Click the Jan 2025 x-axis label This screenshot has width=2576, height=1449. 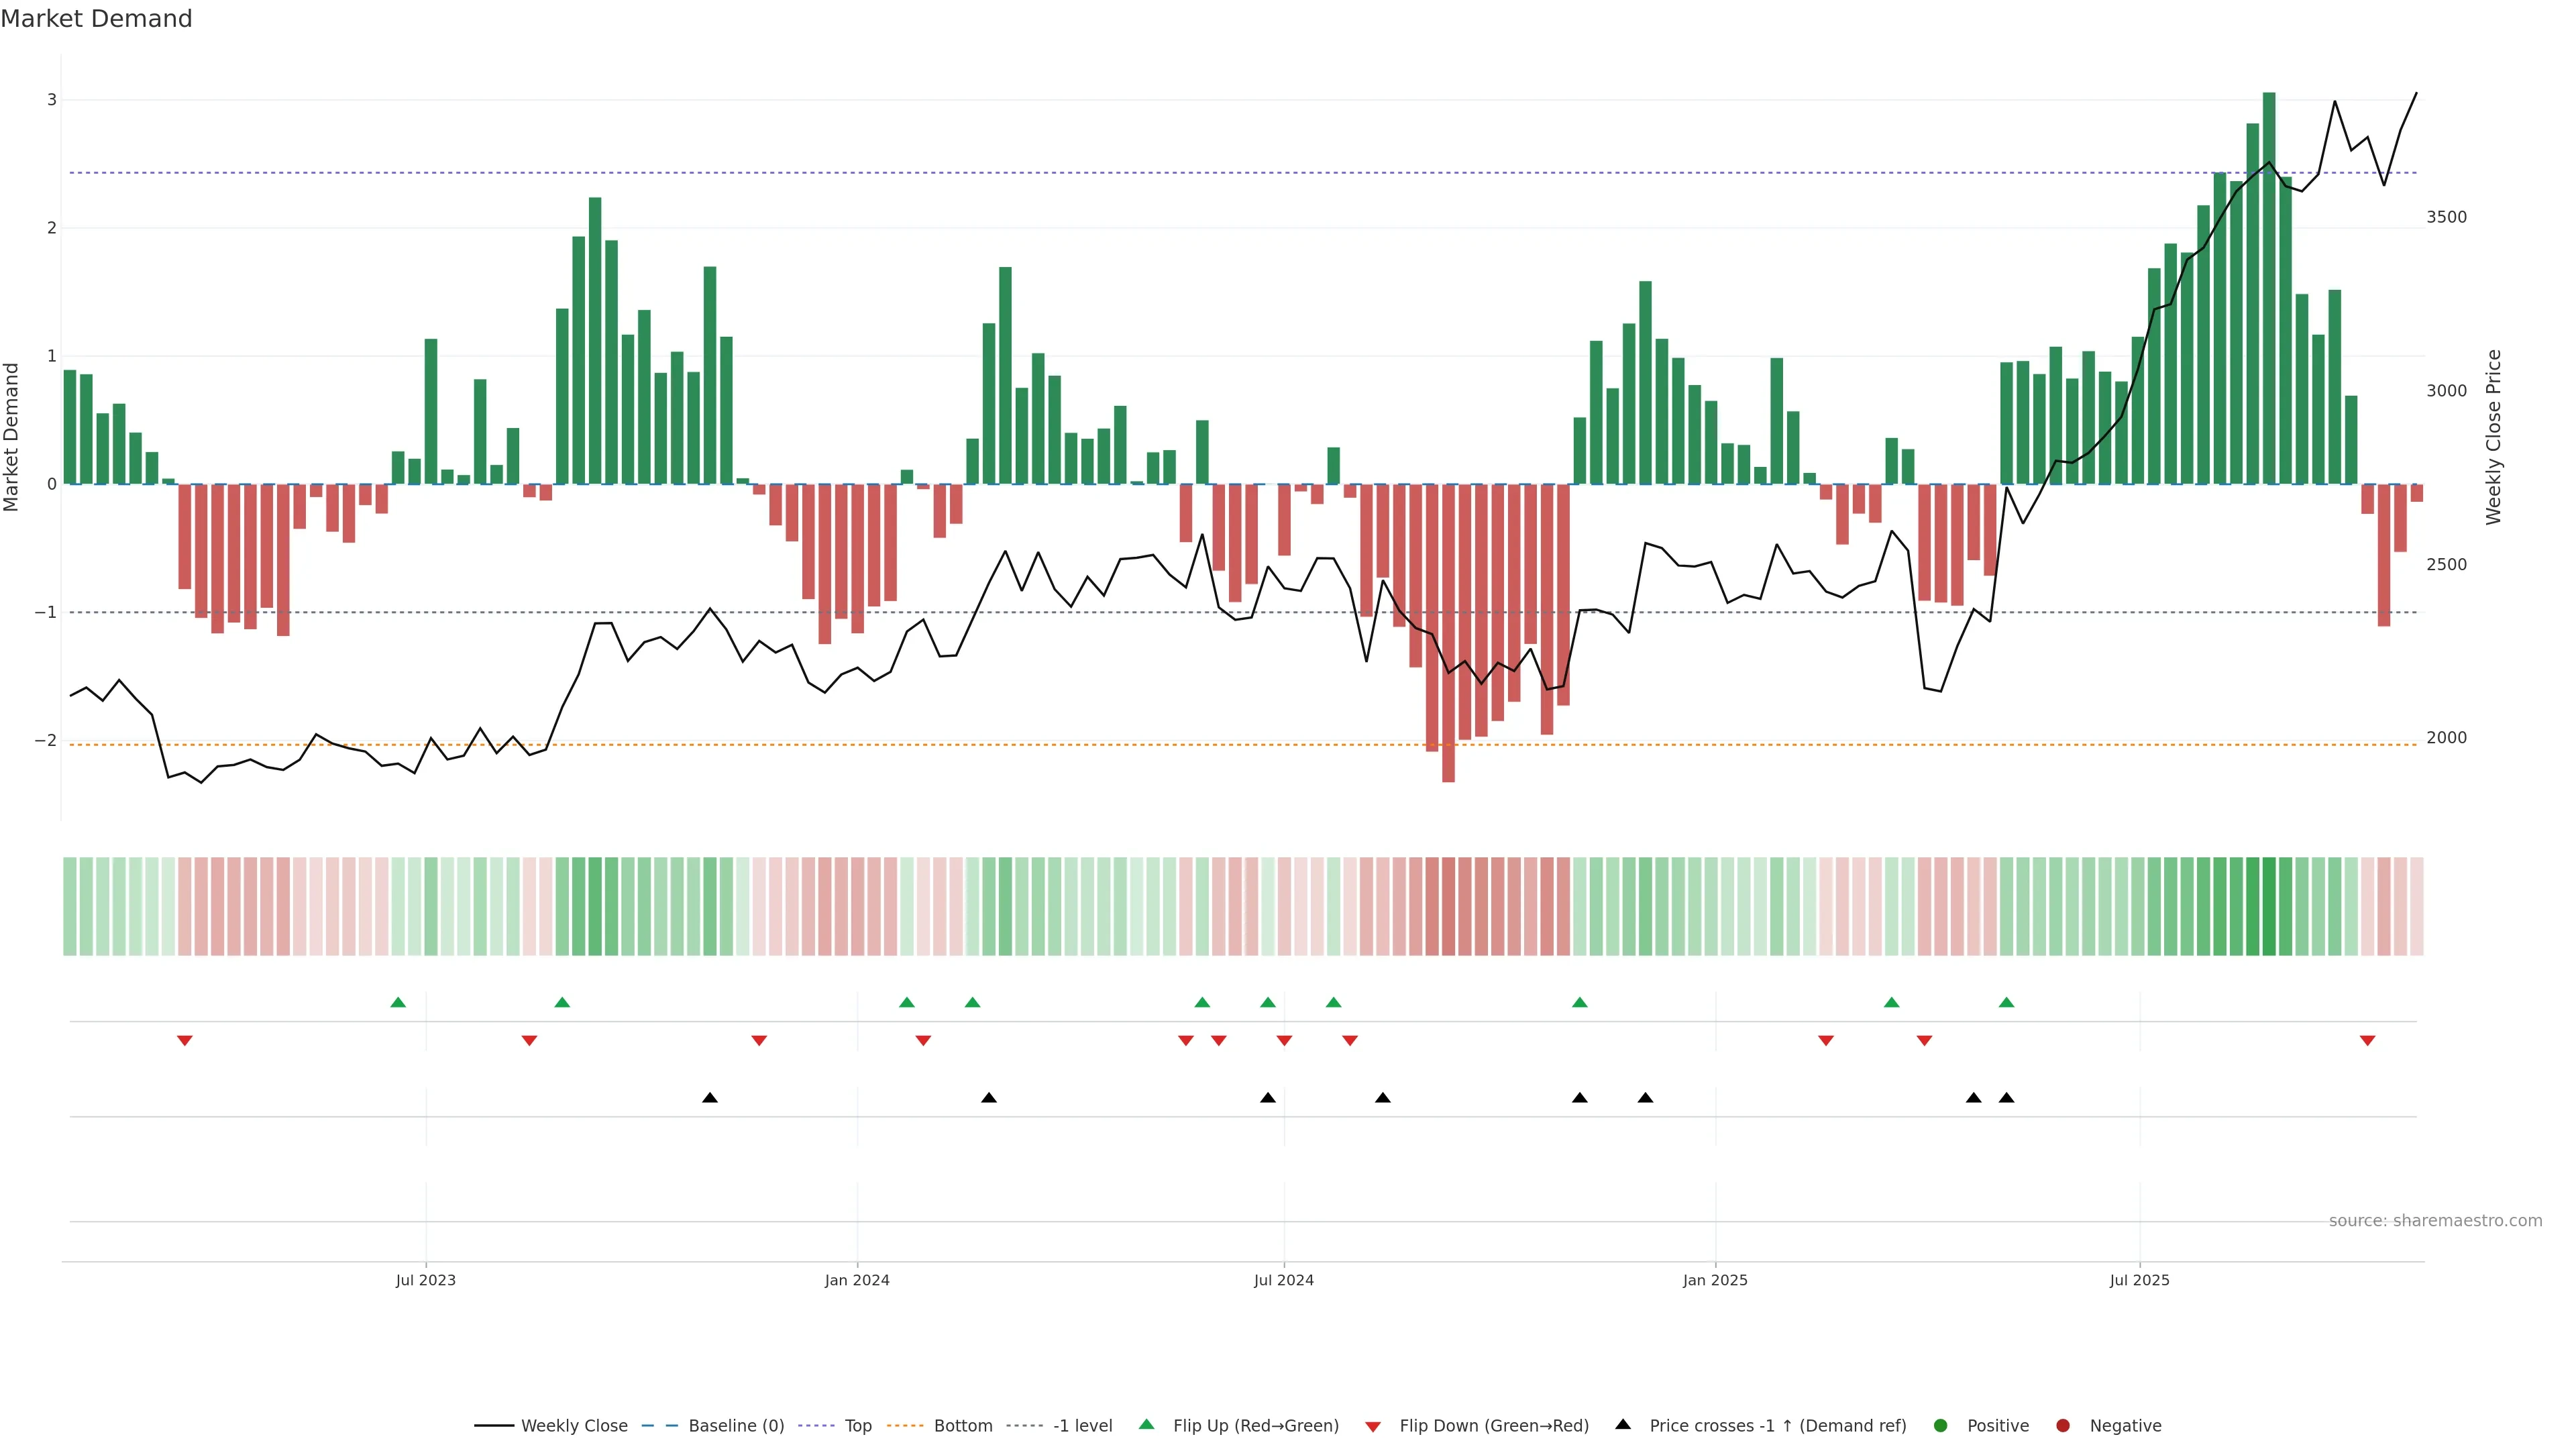coord(1715,1280)
